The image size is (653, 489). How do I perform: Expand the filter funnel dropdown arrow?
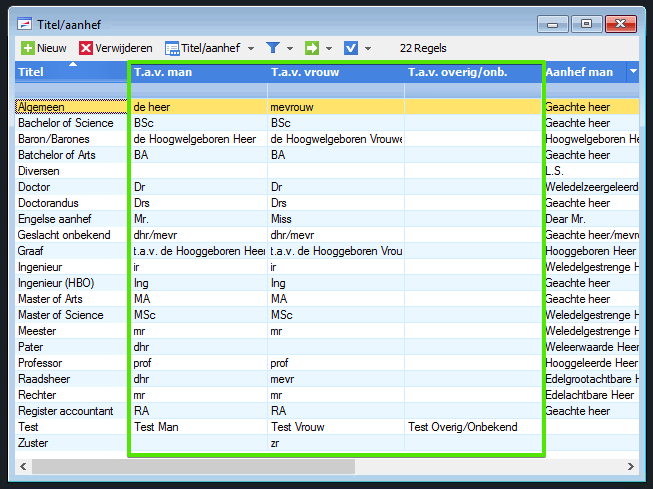tap(290, 48)
